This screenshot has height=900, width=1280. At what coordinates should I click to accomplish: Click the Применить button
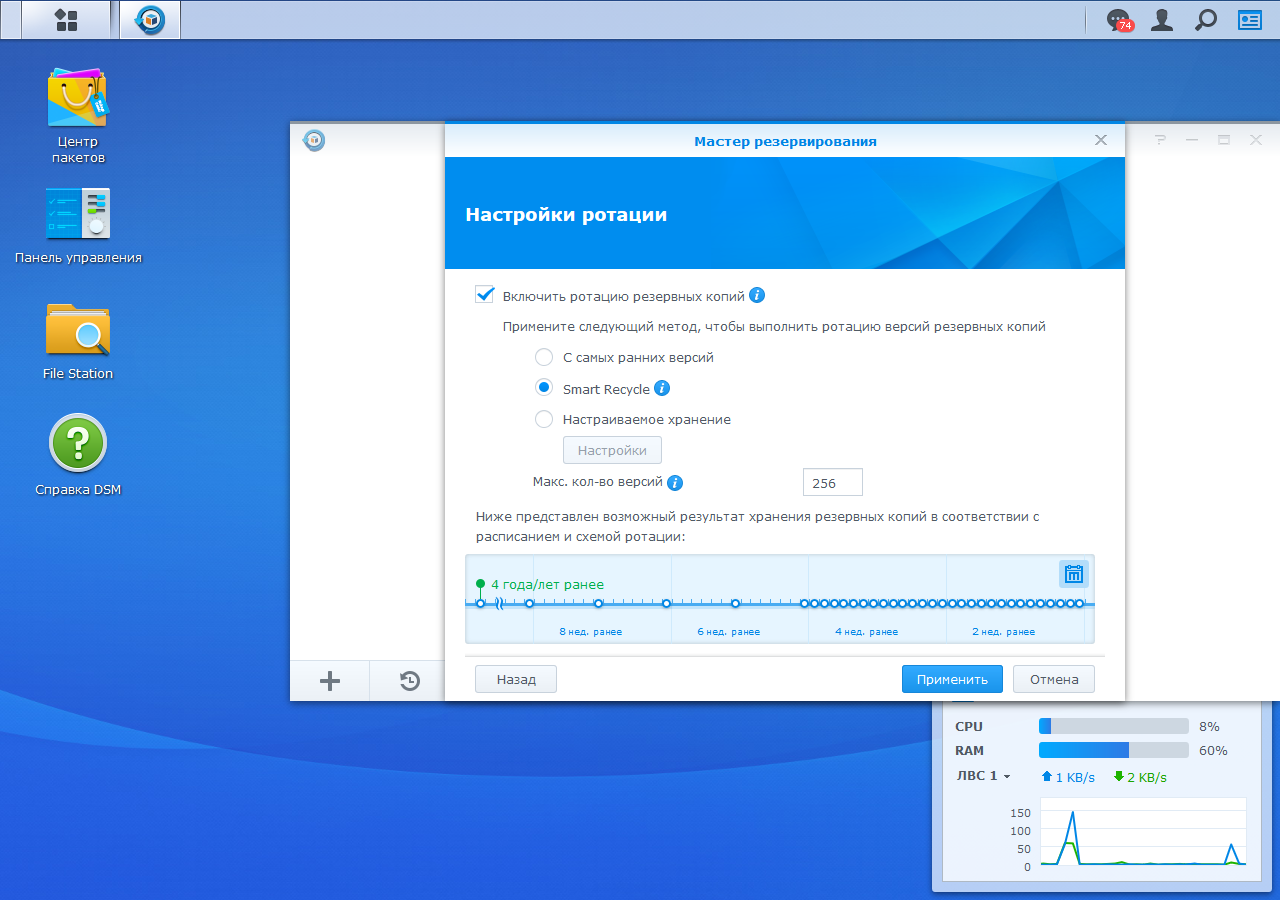[952, 679]
